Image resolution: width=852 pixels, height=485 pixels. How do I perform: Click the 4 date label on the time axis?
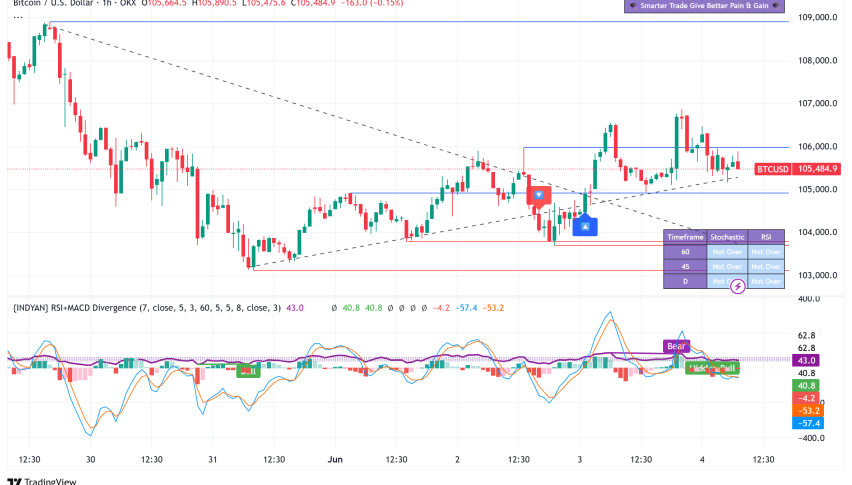coord(702,459)
